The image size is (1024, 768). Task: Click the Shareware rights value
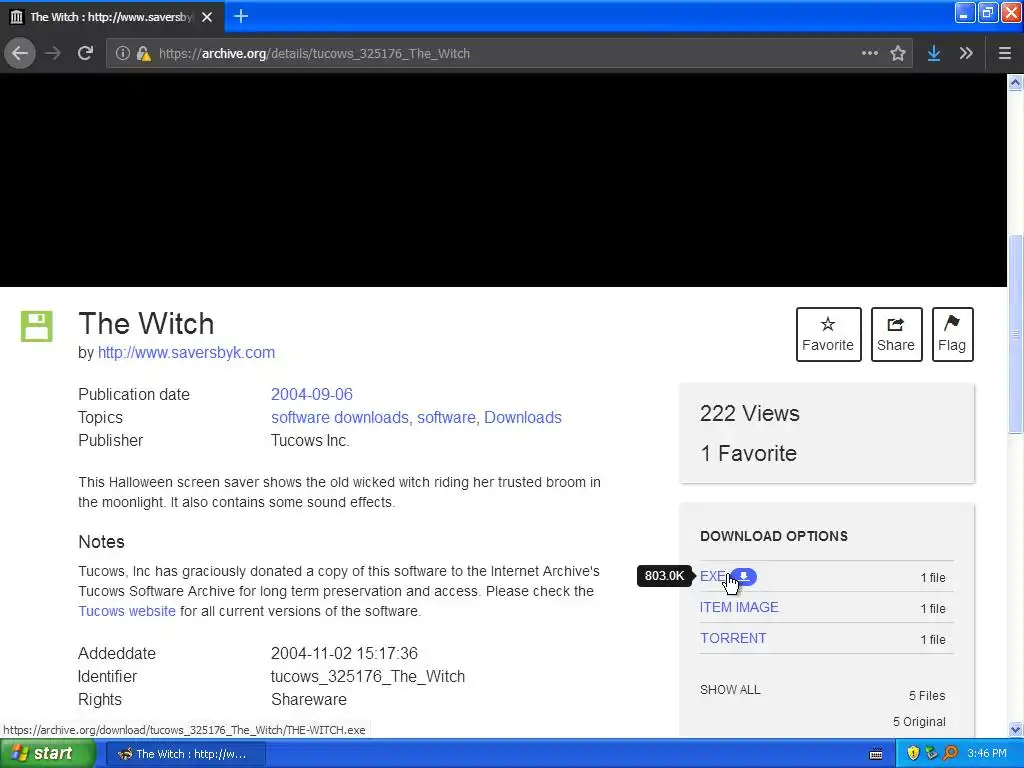pyautogui.click(x=309, y=699)
